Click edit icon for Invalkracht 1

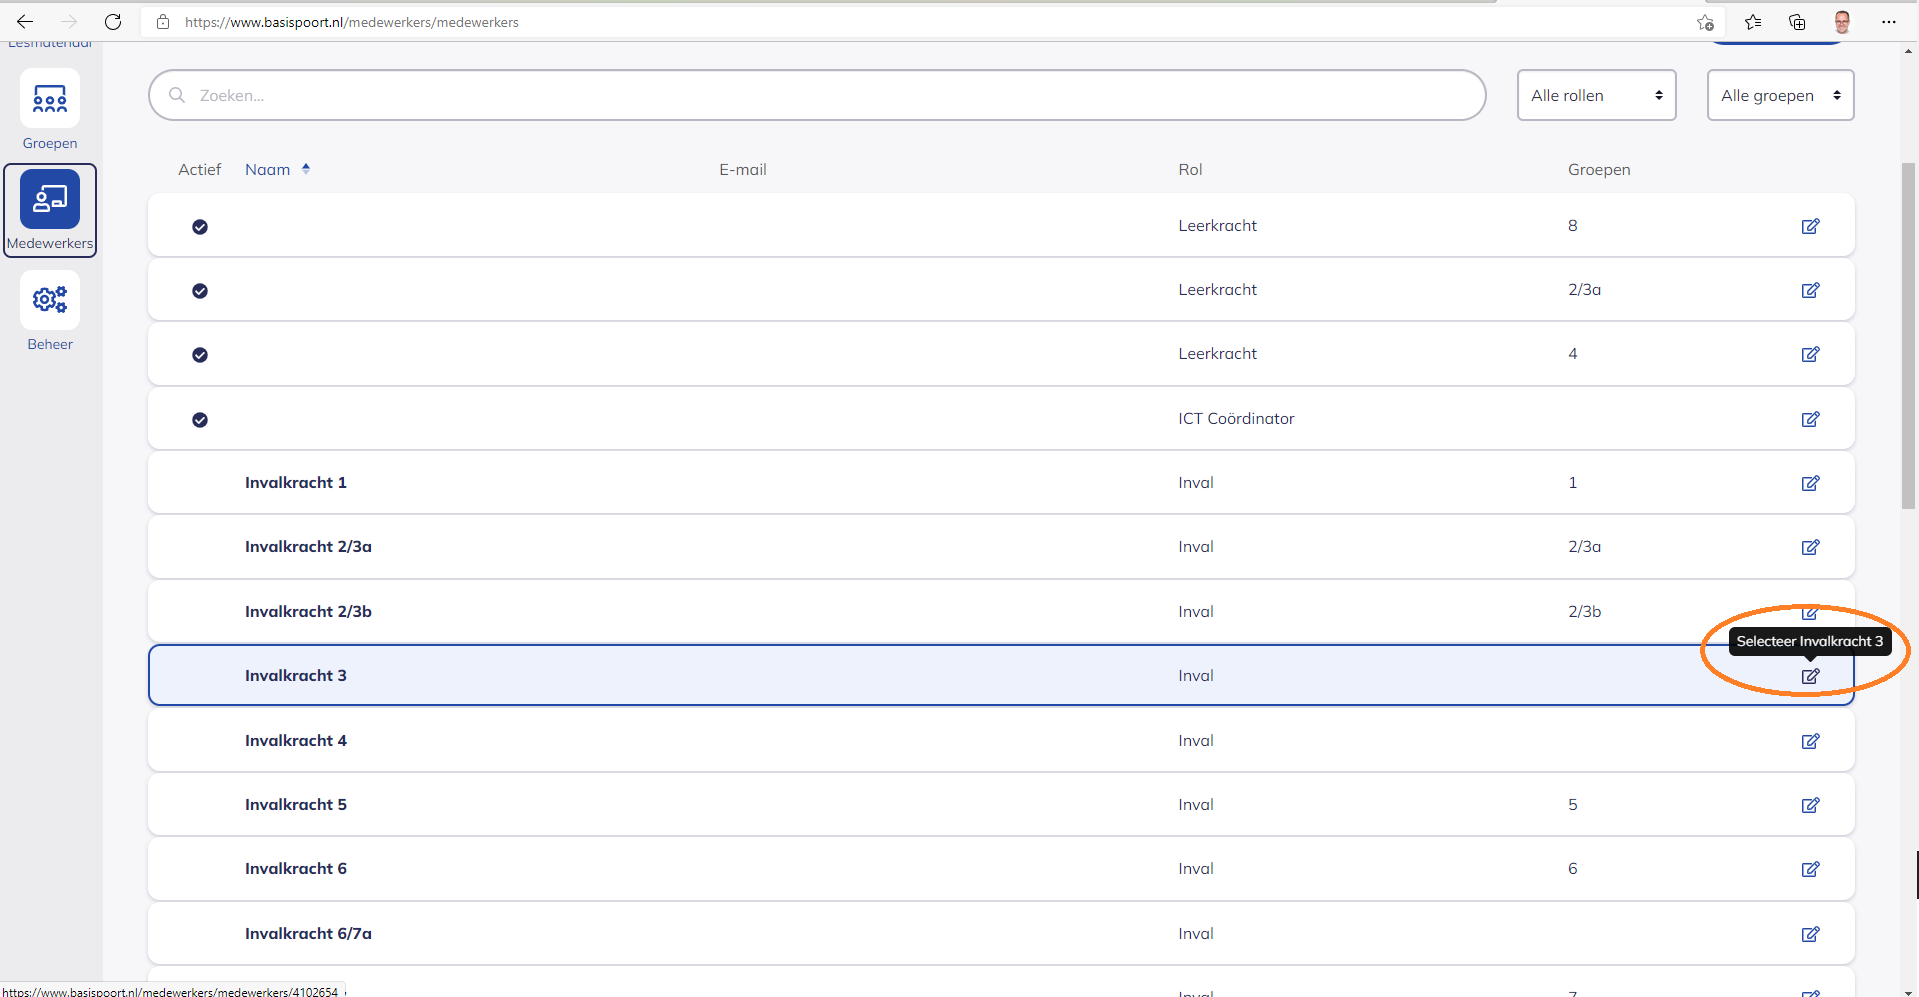[x=1810, y=483]
